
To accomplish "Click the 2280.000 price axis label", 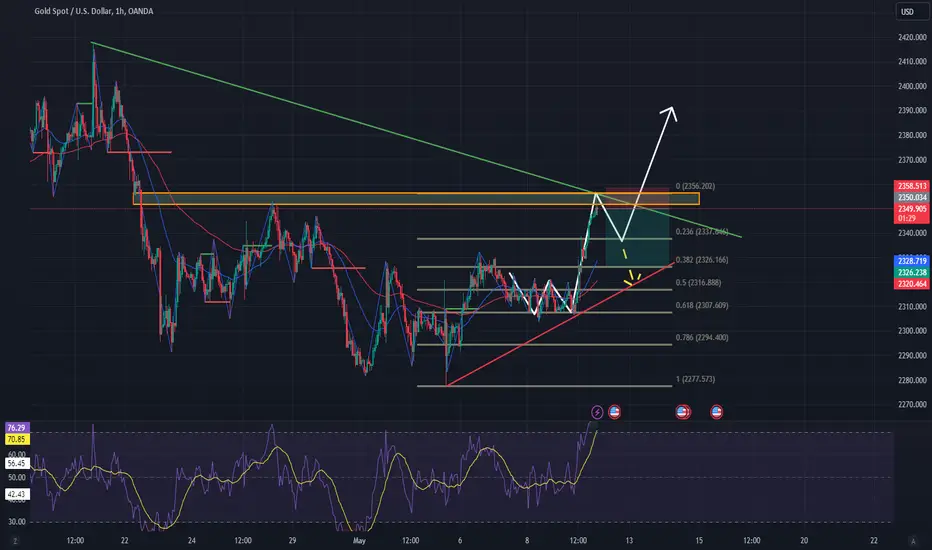I will (x=912, y=380).
